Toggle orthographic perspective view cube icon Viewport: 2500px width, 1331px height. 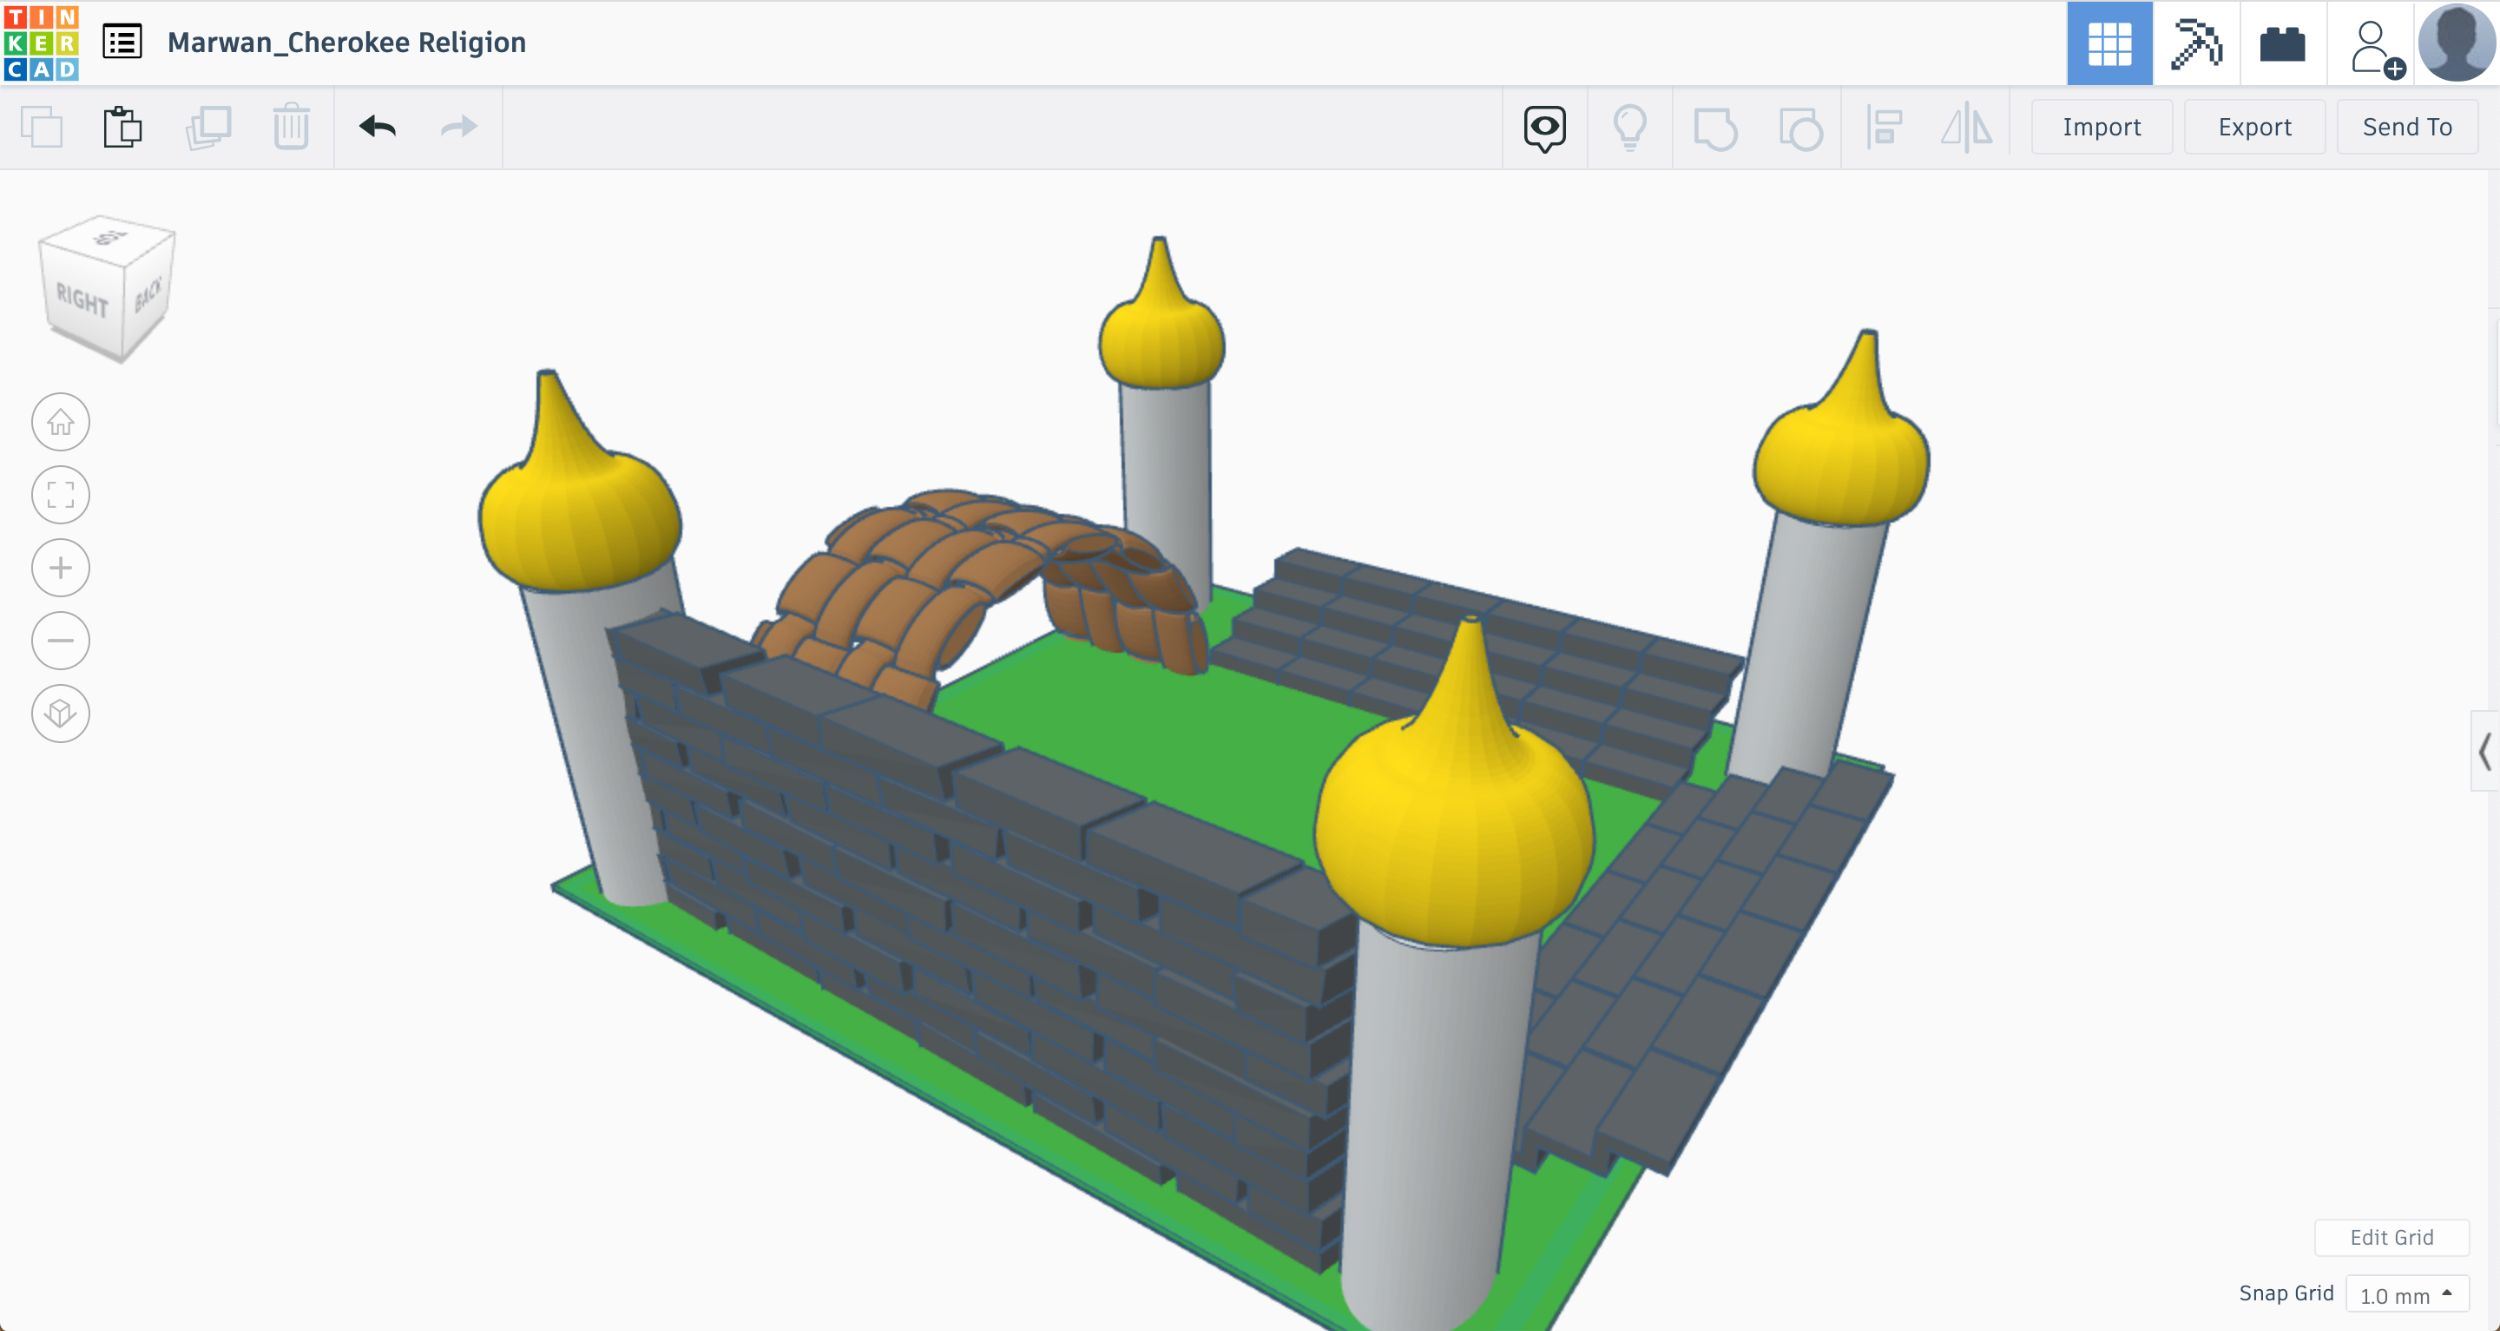click(x=60, y=713)
